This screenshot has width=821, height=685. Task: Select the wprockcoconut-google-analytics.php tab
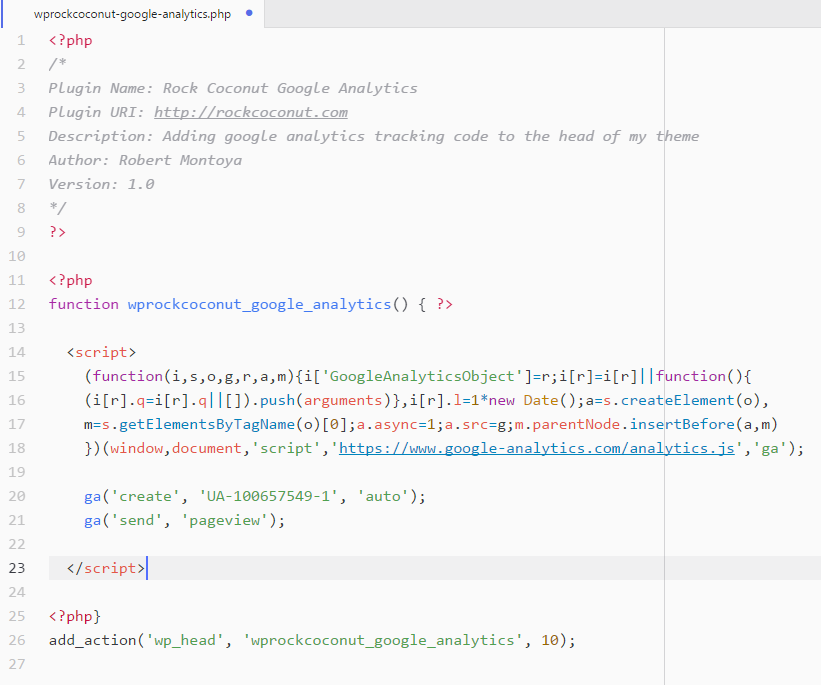132,14
